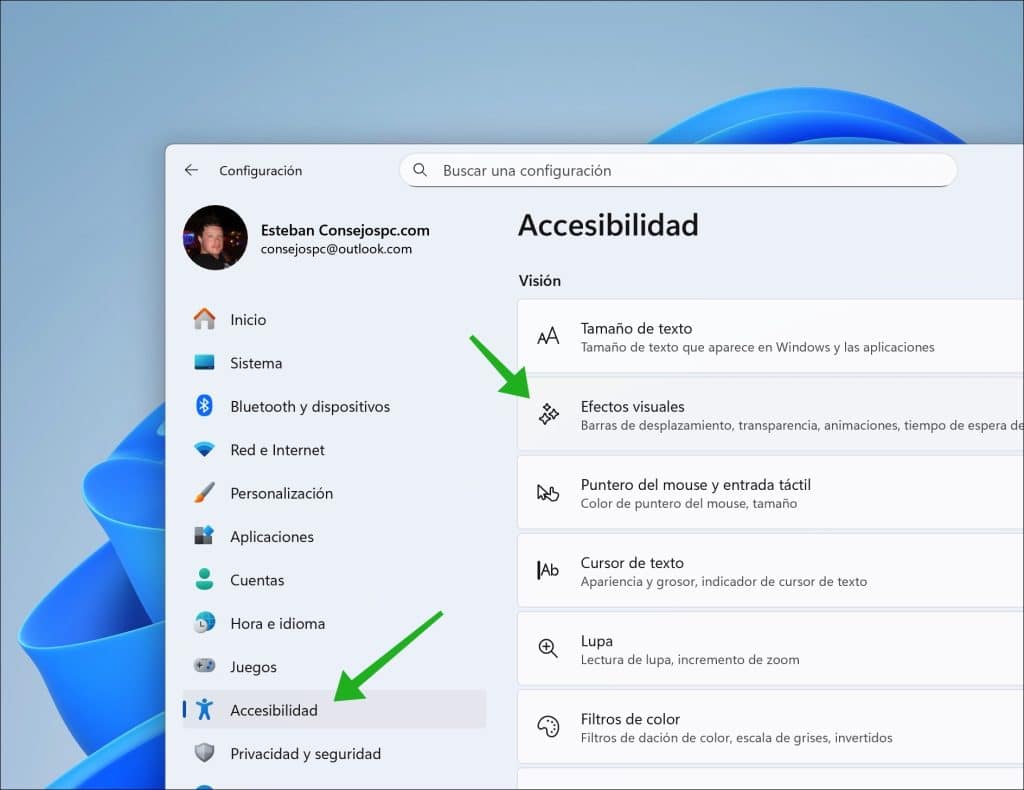Click the Efectos visuales sparkle icon

(x=548, y=414)
